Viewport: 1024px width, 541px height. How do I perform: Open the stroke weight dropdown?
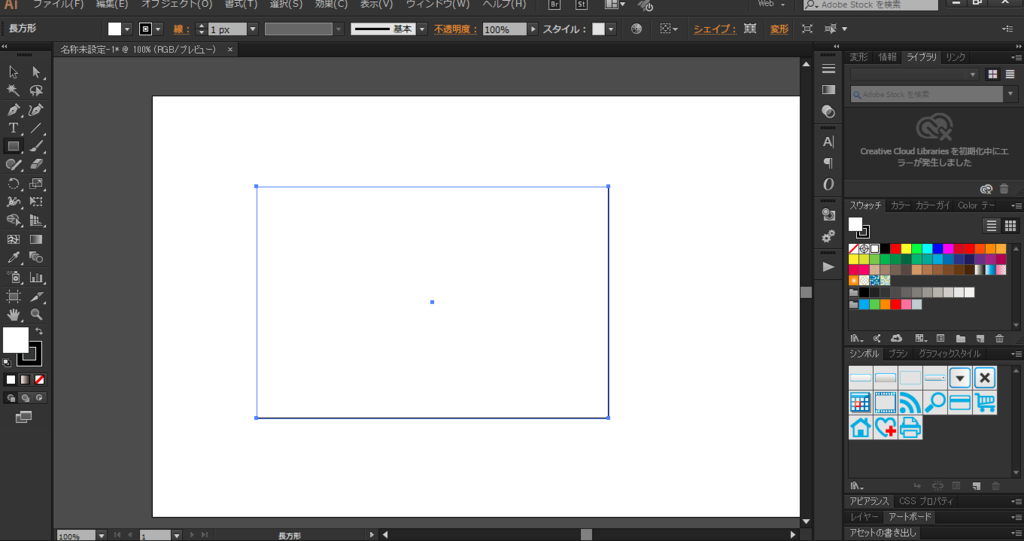coord(253,29)
